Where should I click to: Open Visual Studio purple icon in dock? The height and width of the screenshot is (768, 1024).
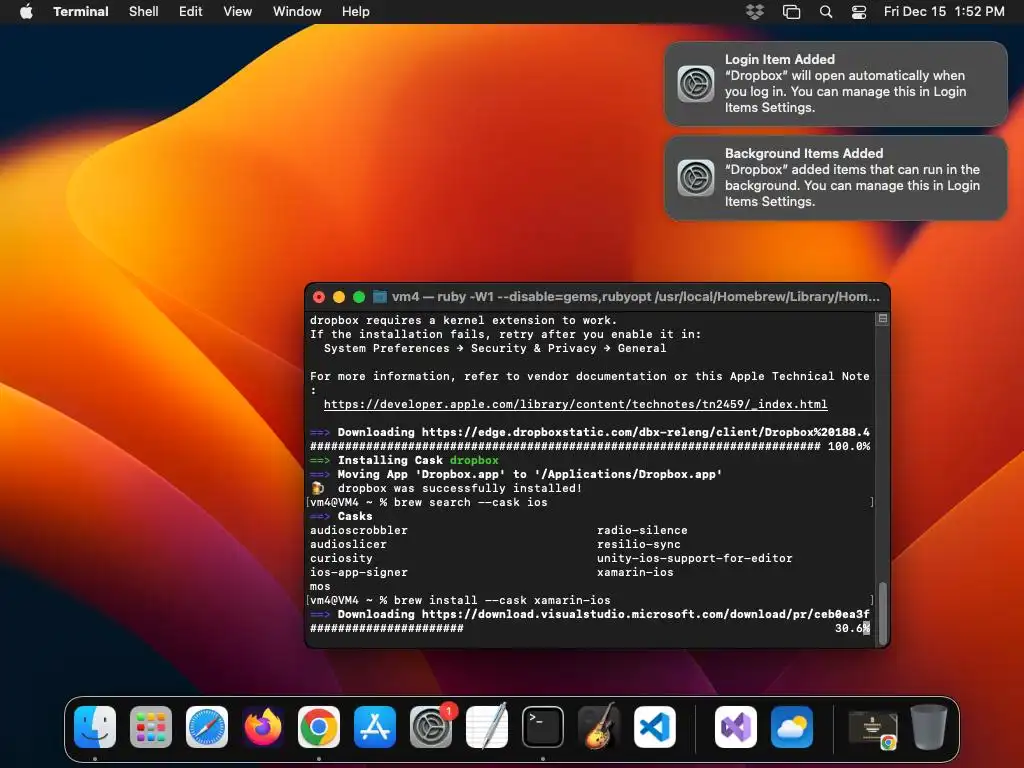coord(736,726)
